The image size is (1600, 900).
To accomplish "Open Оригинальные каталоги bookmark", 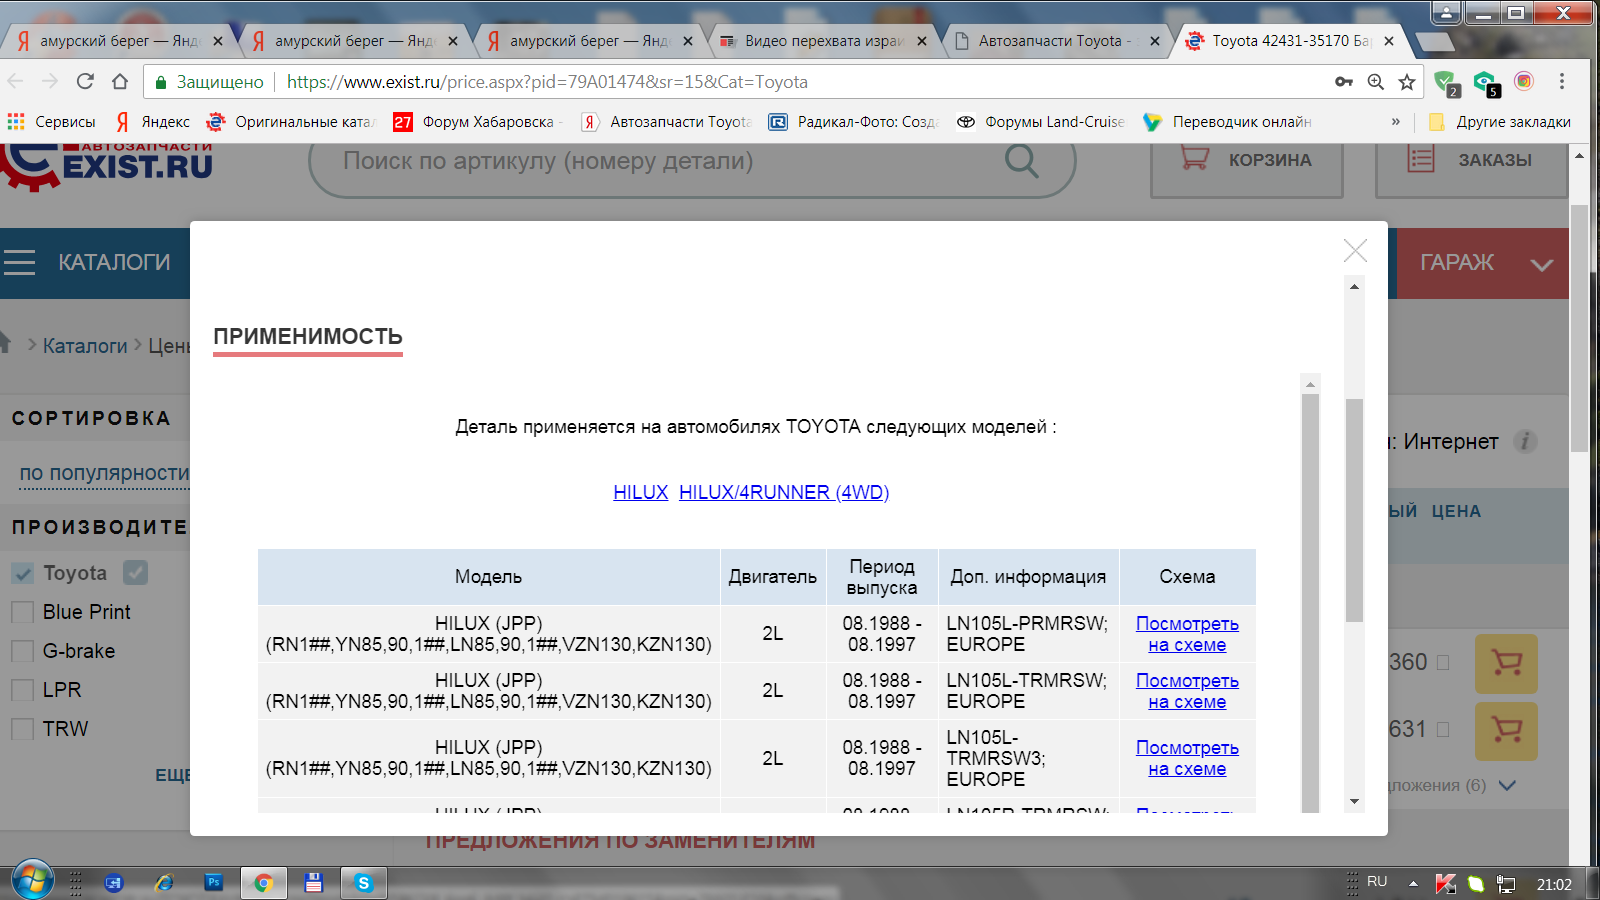I will coord(291,122).
